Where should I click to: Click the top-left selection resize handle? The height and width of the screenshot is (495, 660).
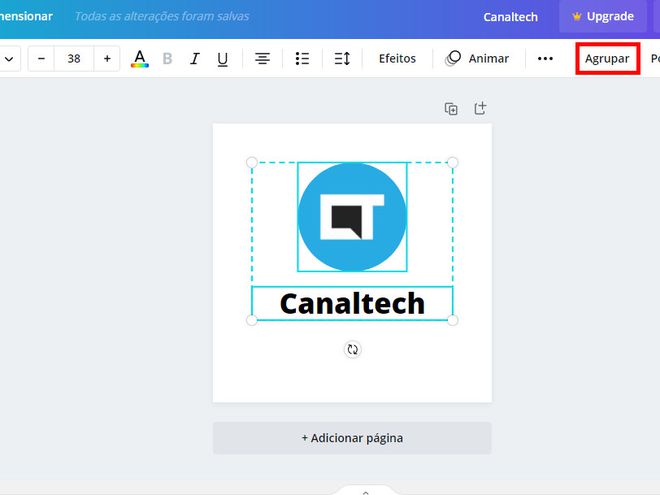point(252,162)
